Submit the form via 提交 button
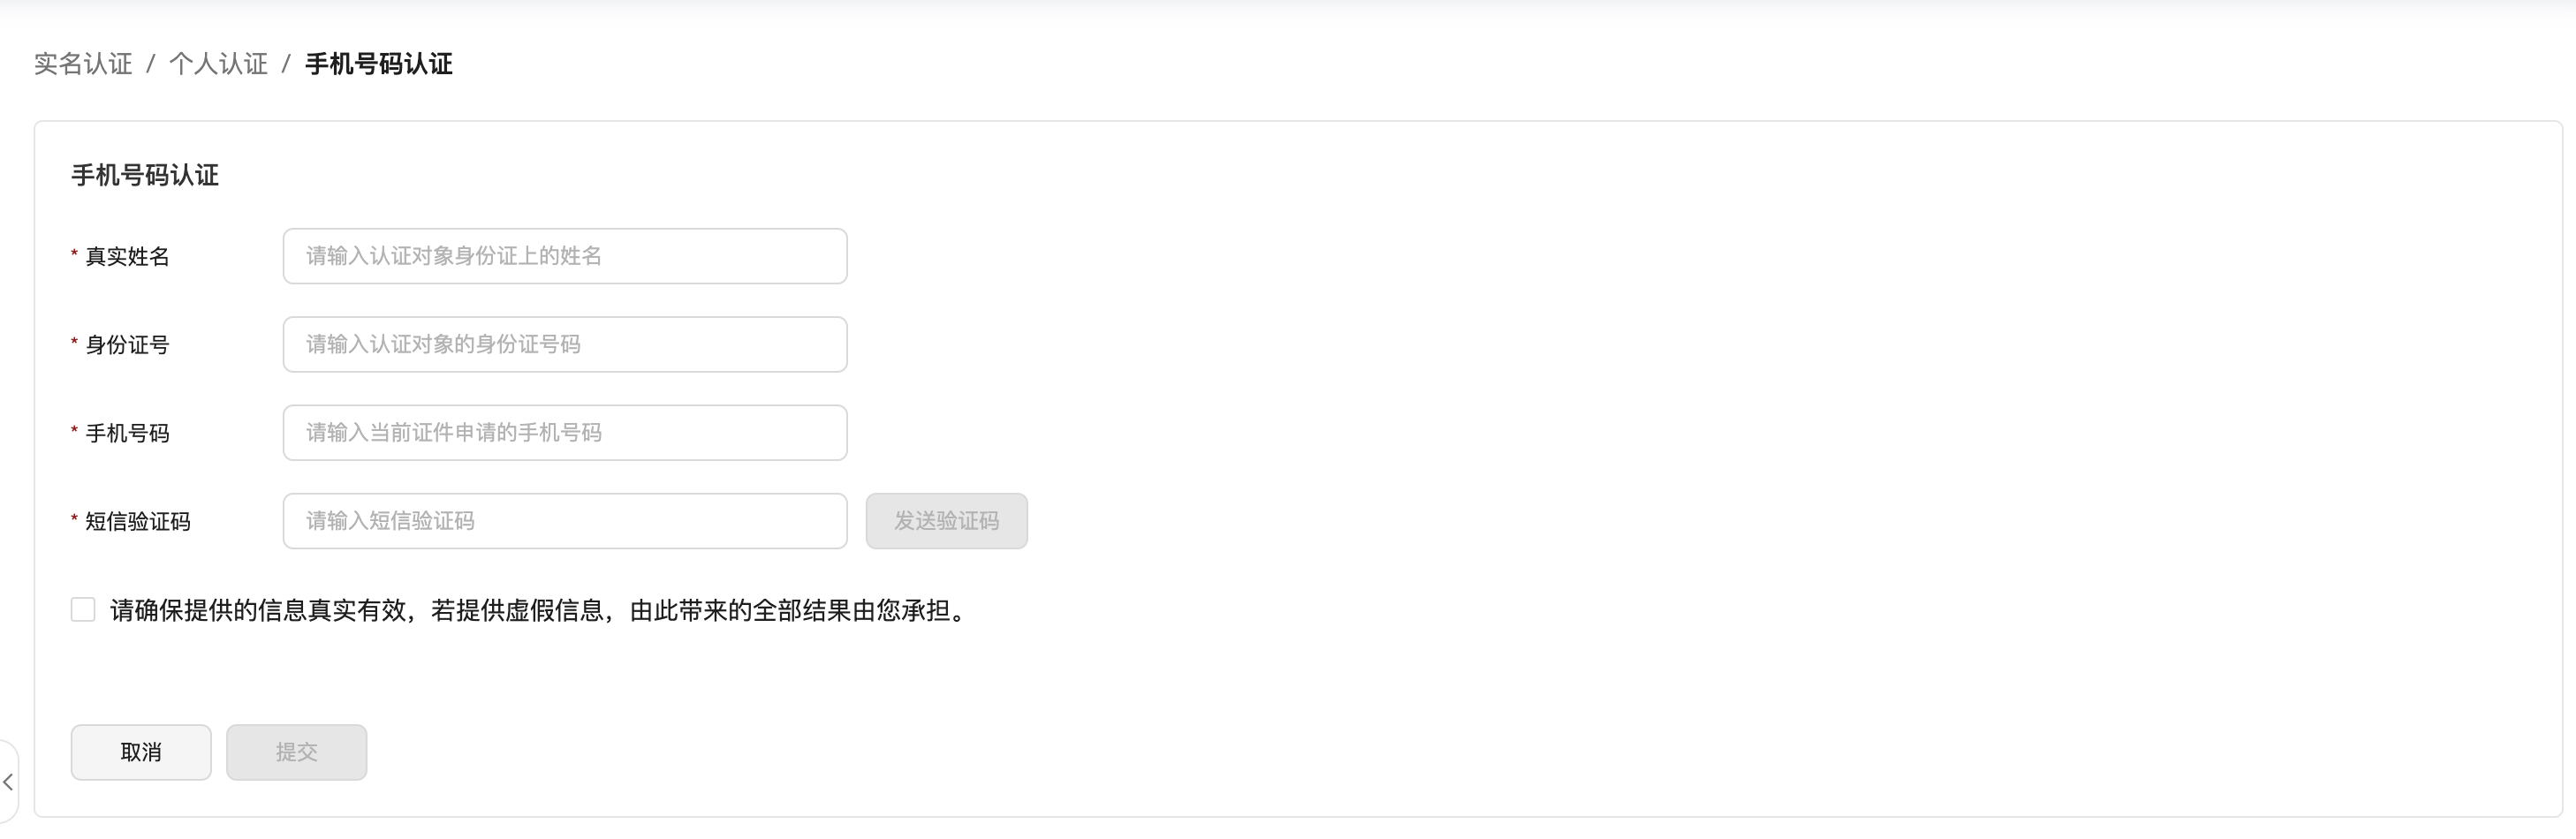This screenshot has width=2576, height=839. point(296,752)
